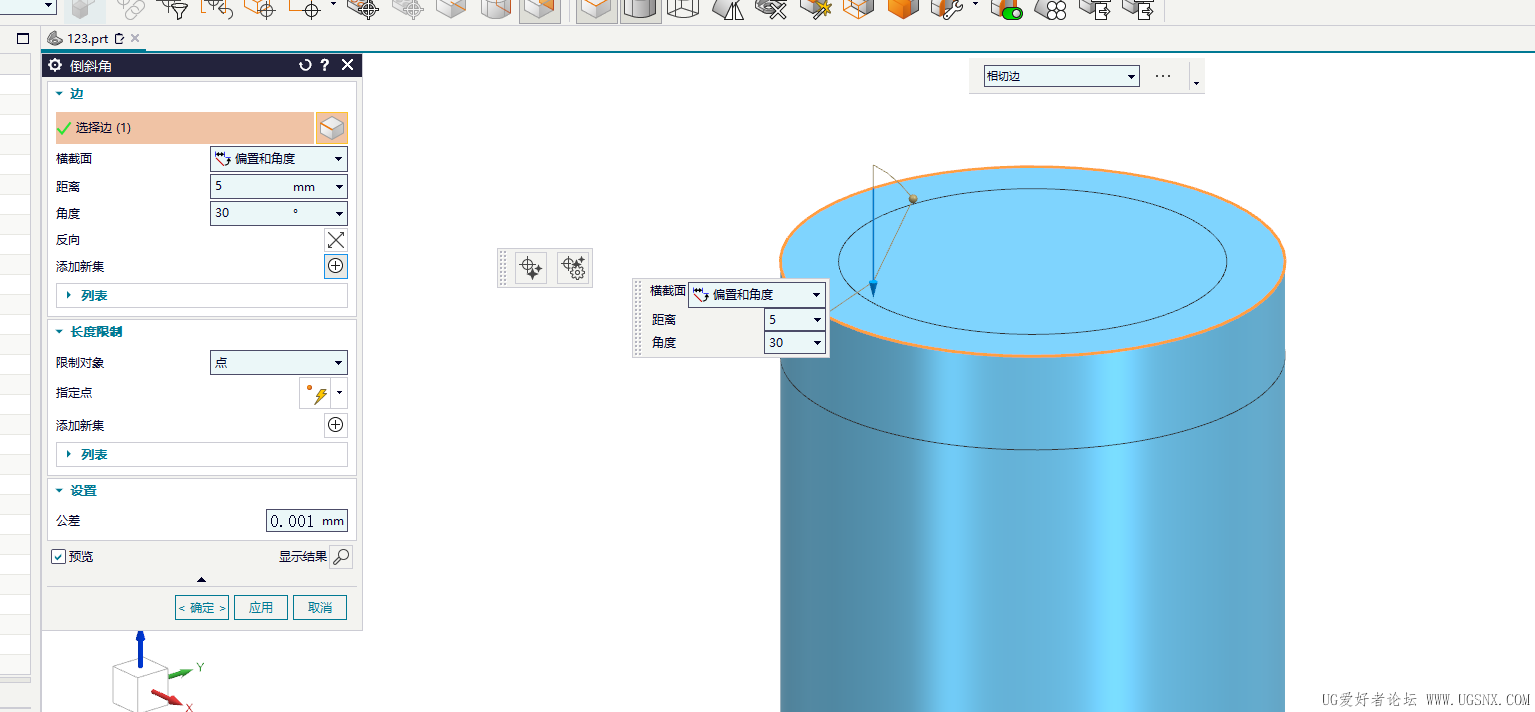
Task: Open the 距离 unit dropdown arrow in the dialog
Action: 340,186
